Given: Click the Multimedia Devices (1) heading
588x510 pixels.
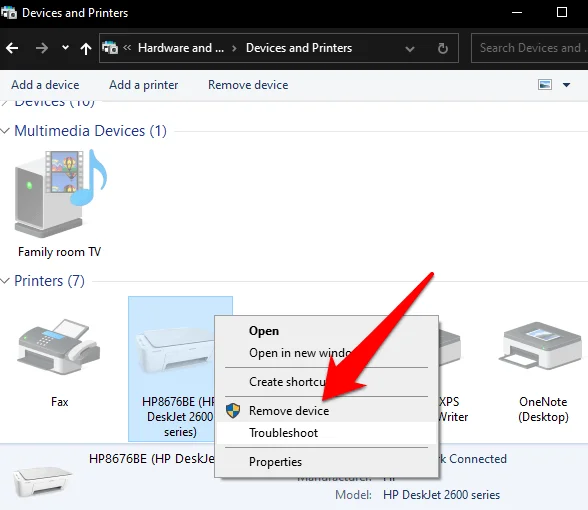Looking at the screenshot, I should [90, 131].
